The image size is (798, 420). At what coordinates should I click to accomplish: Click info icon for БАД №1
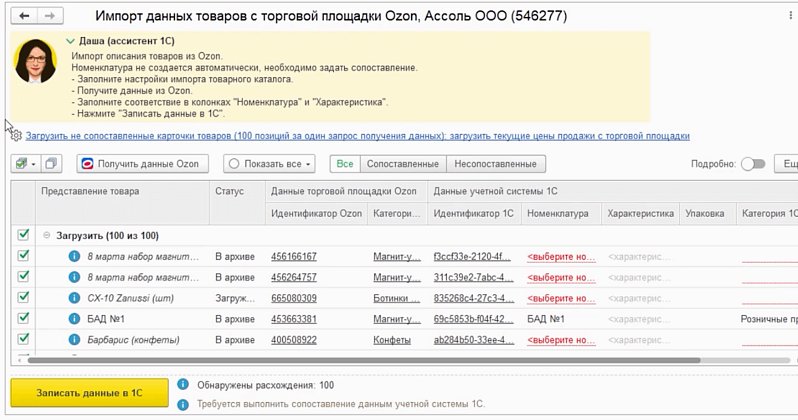74,319
